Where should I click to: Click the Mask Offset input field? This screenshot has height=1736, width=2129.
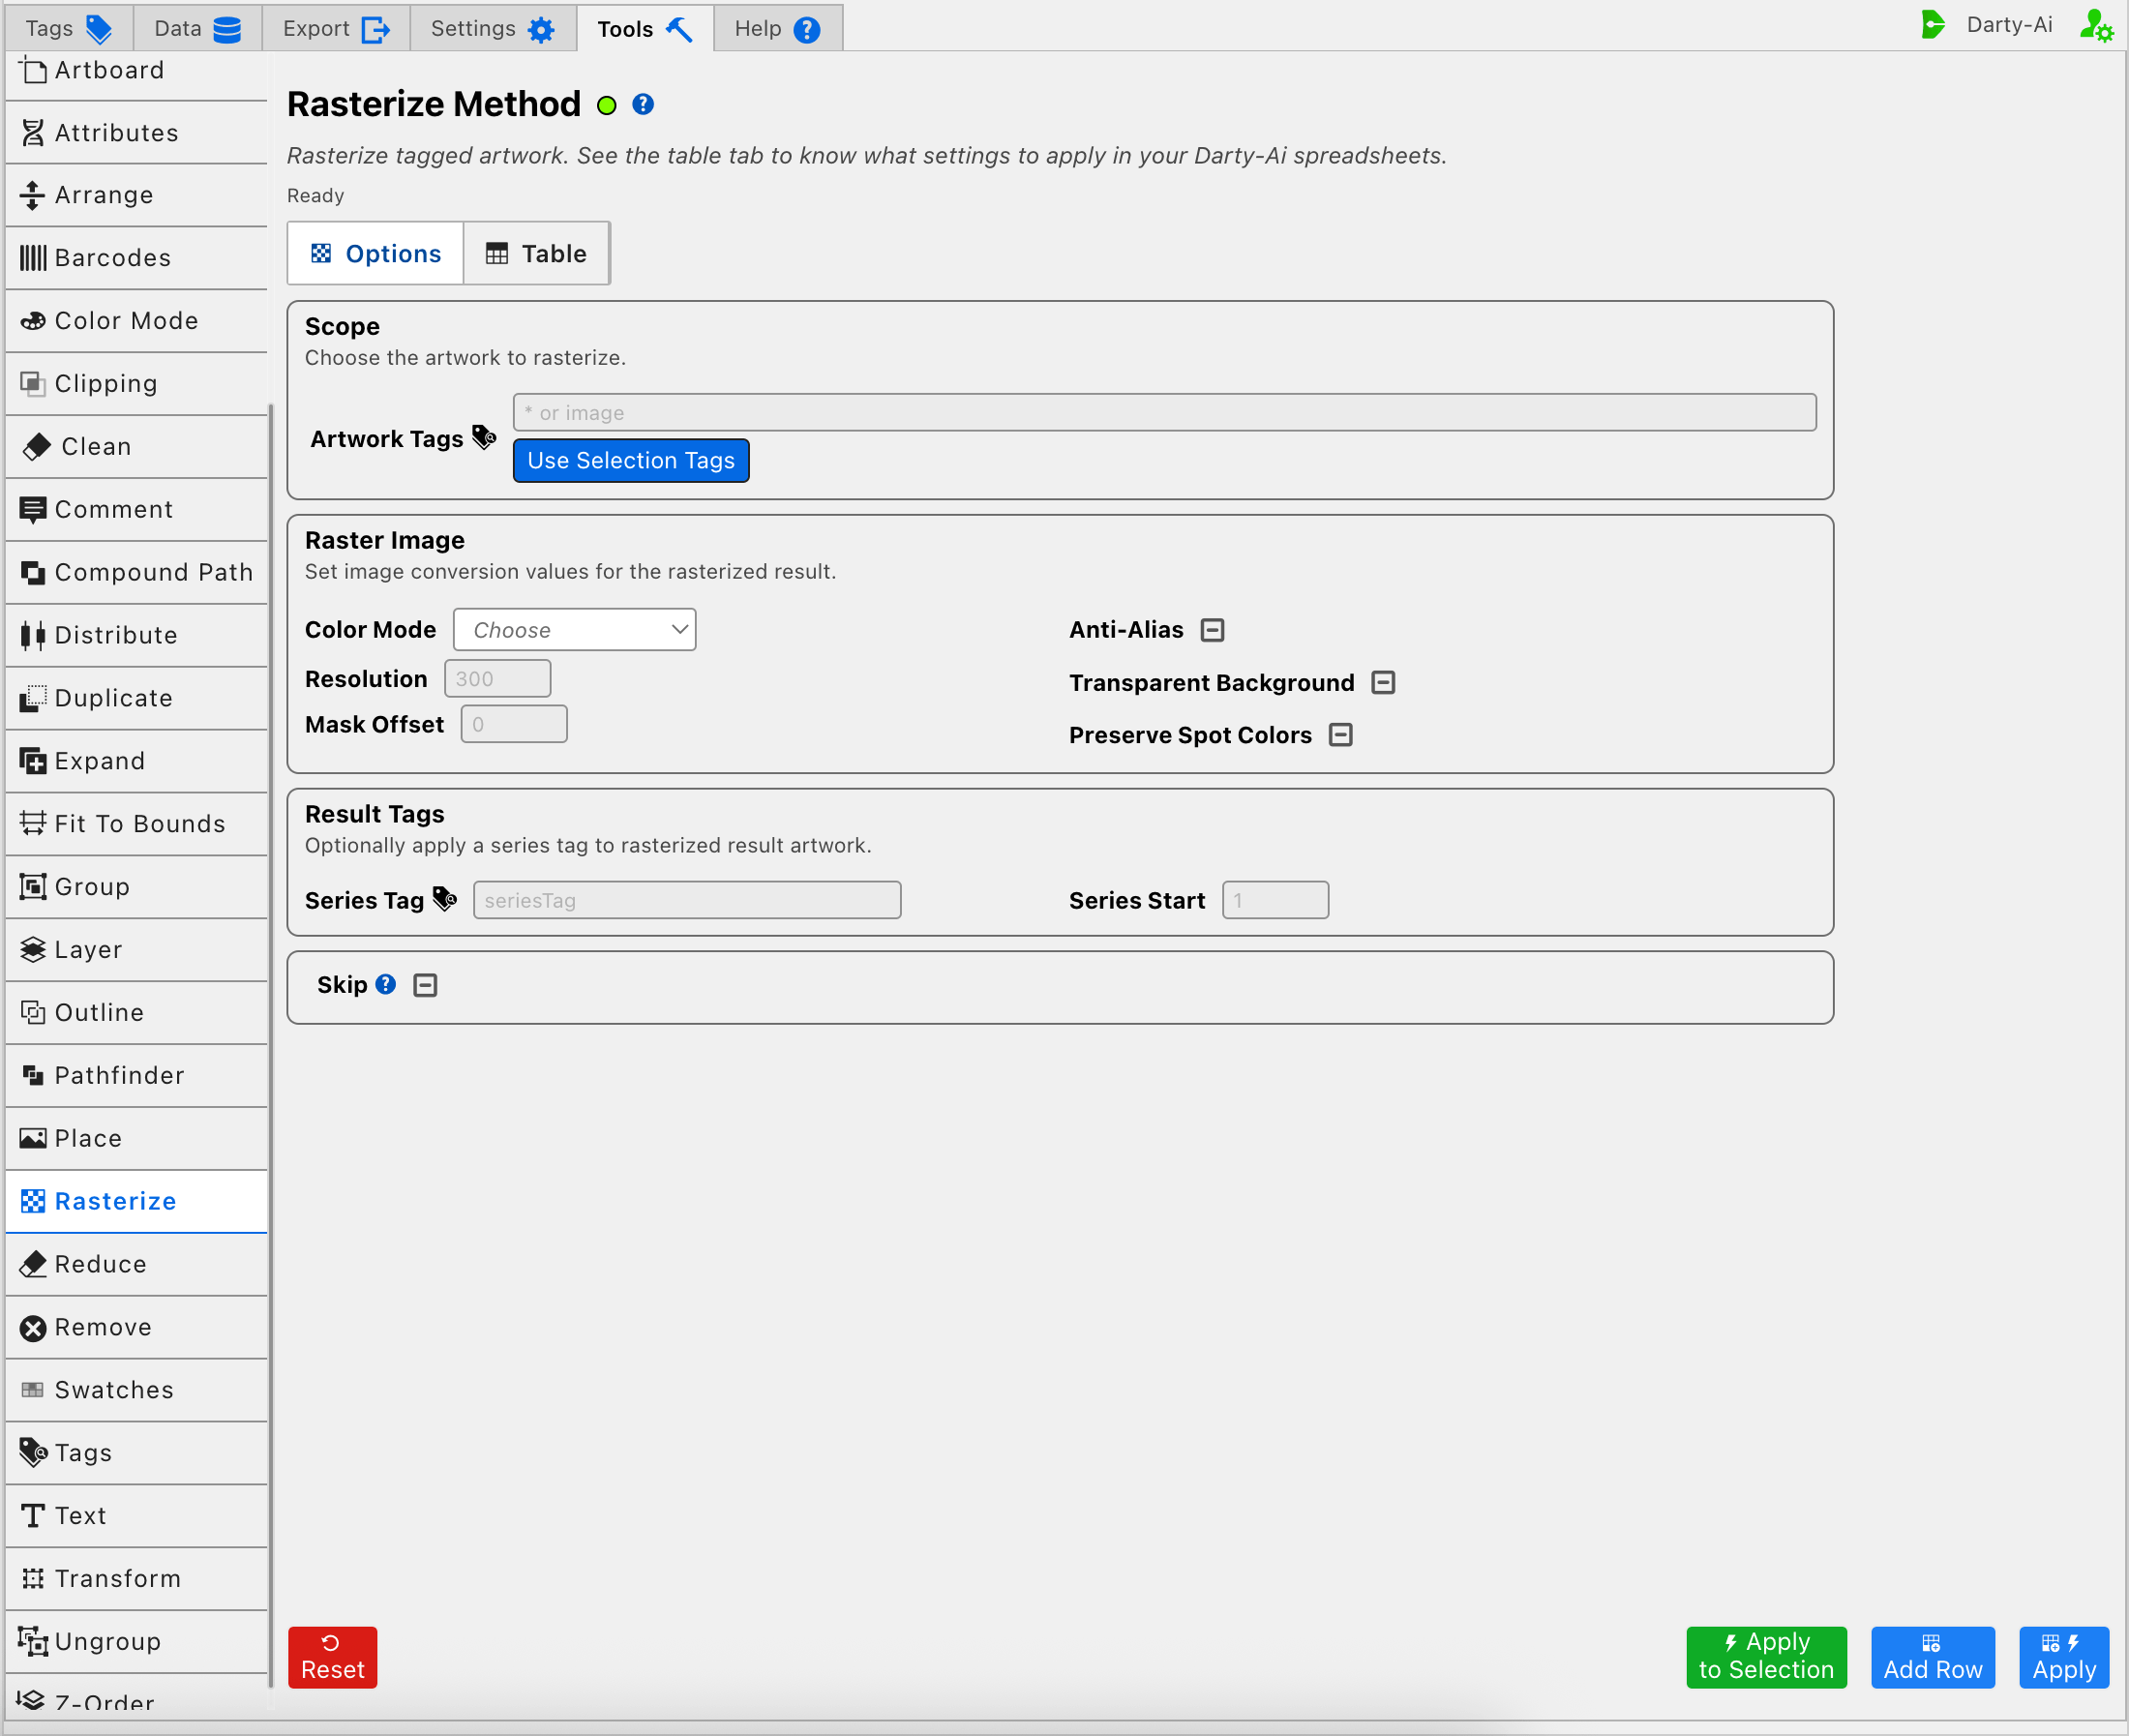pos(514,724)
